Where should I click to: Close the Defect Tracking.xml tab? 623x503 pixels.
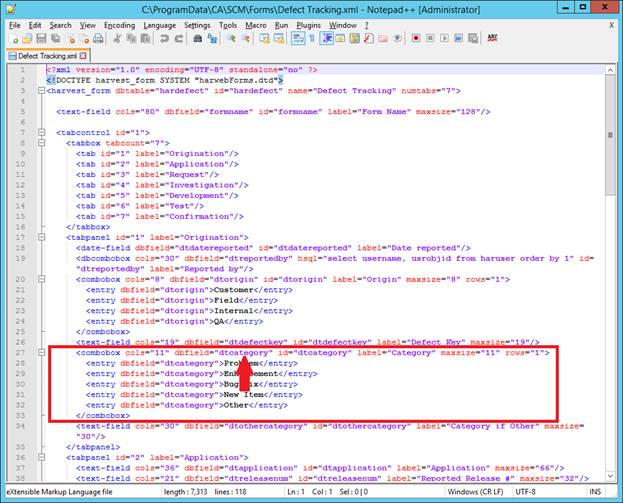[84, 55]
